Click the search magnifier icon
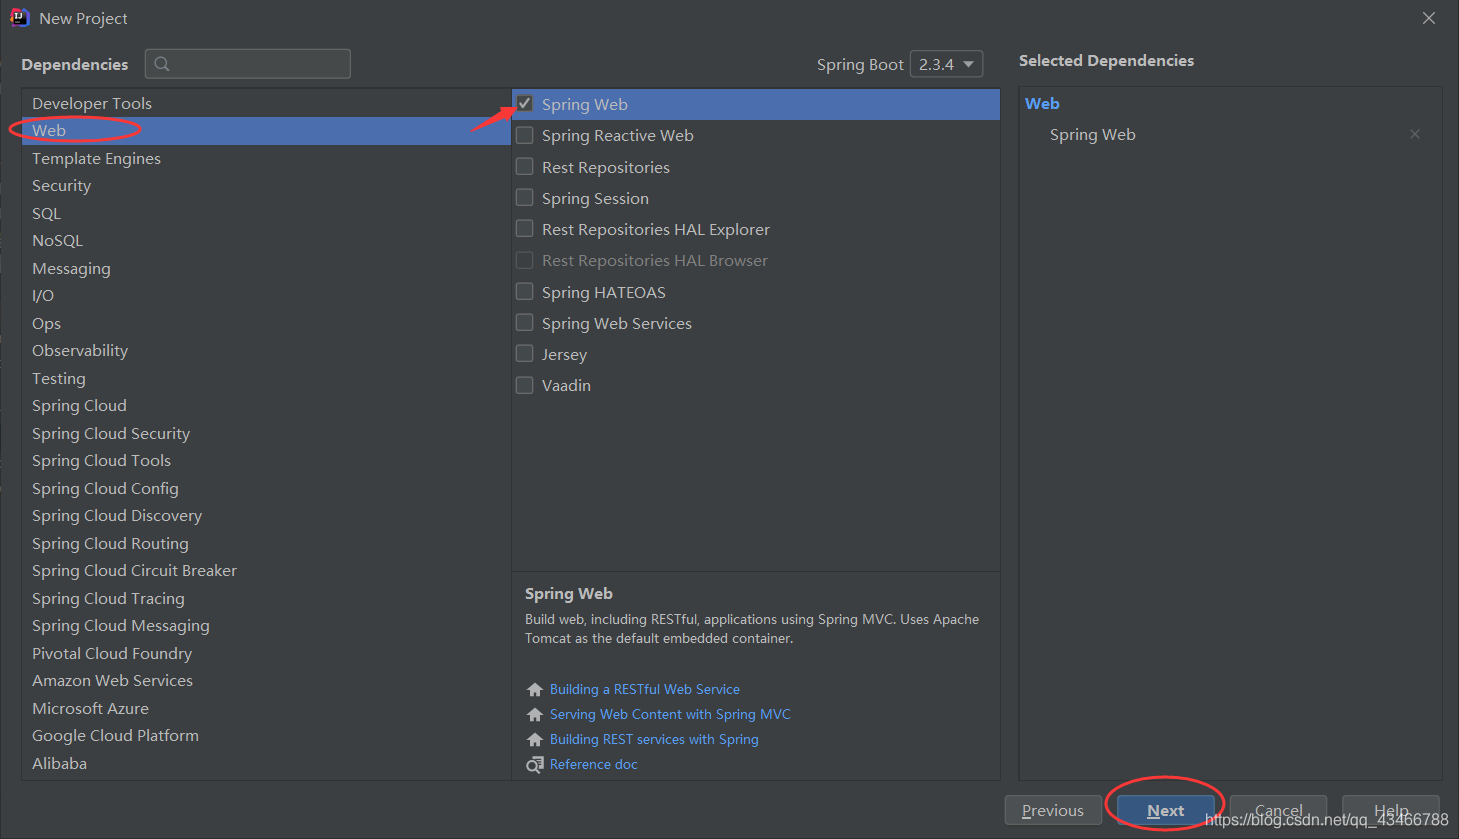This screenshot has width=1459, height=839. 162,64
